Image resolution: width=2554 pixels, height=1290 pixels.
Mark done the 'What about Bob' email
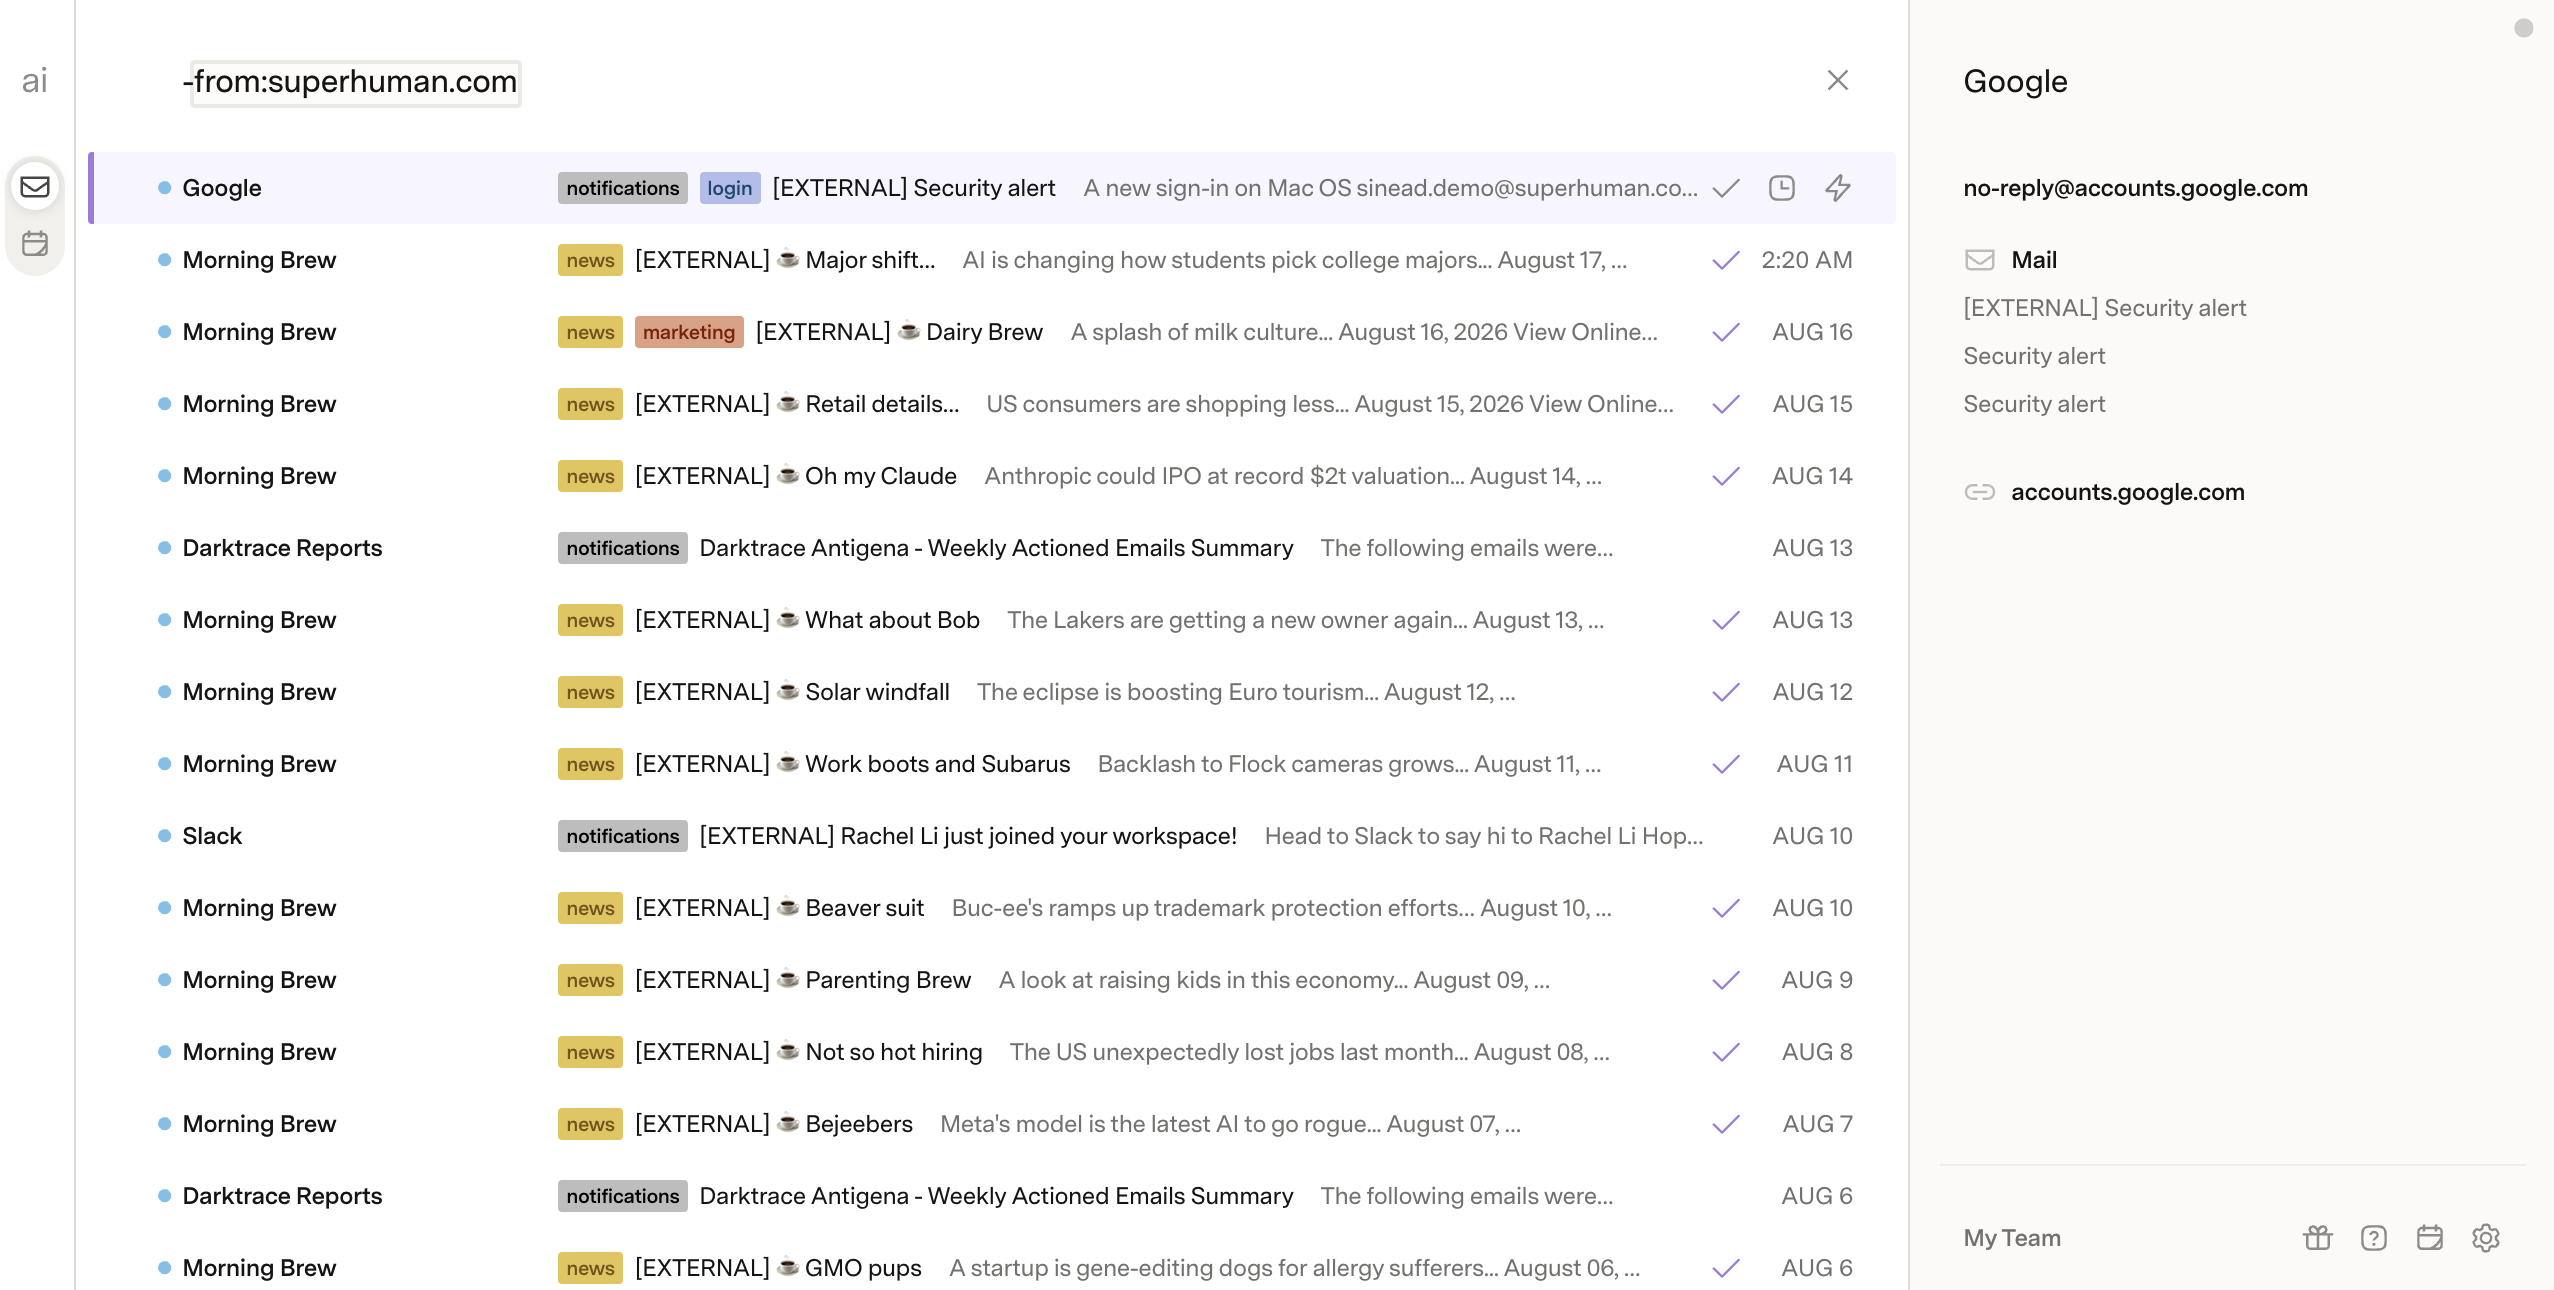pyautogui.click(x=1726, y=620)
